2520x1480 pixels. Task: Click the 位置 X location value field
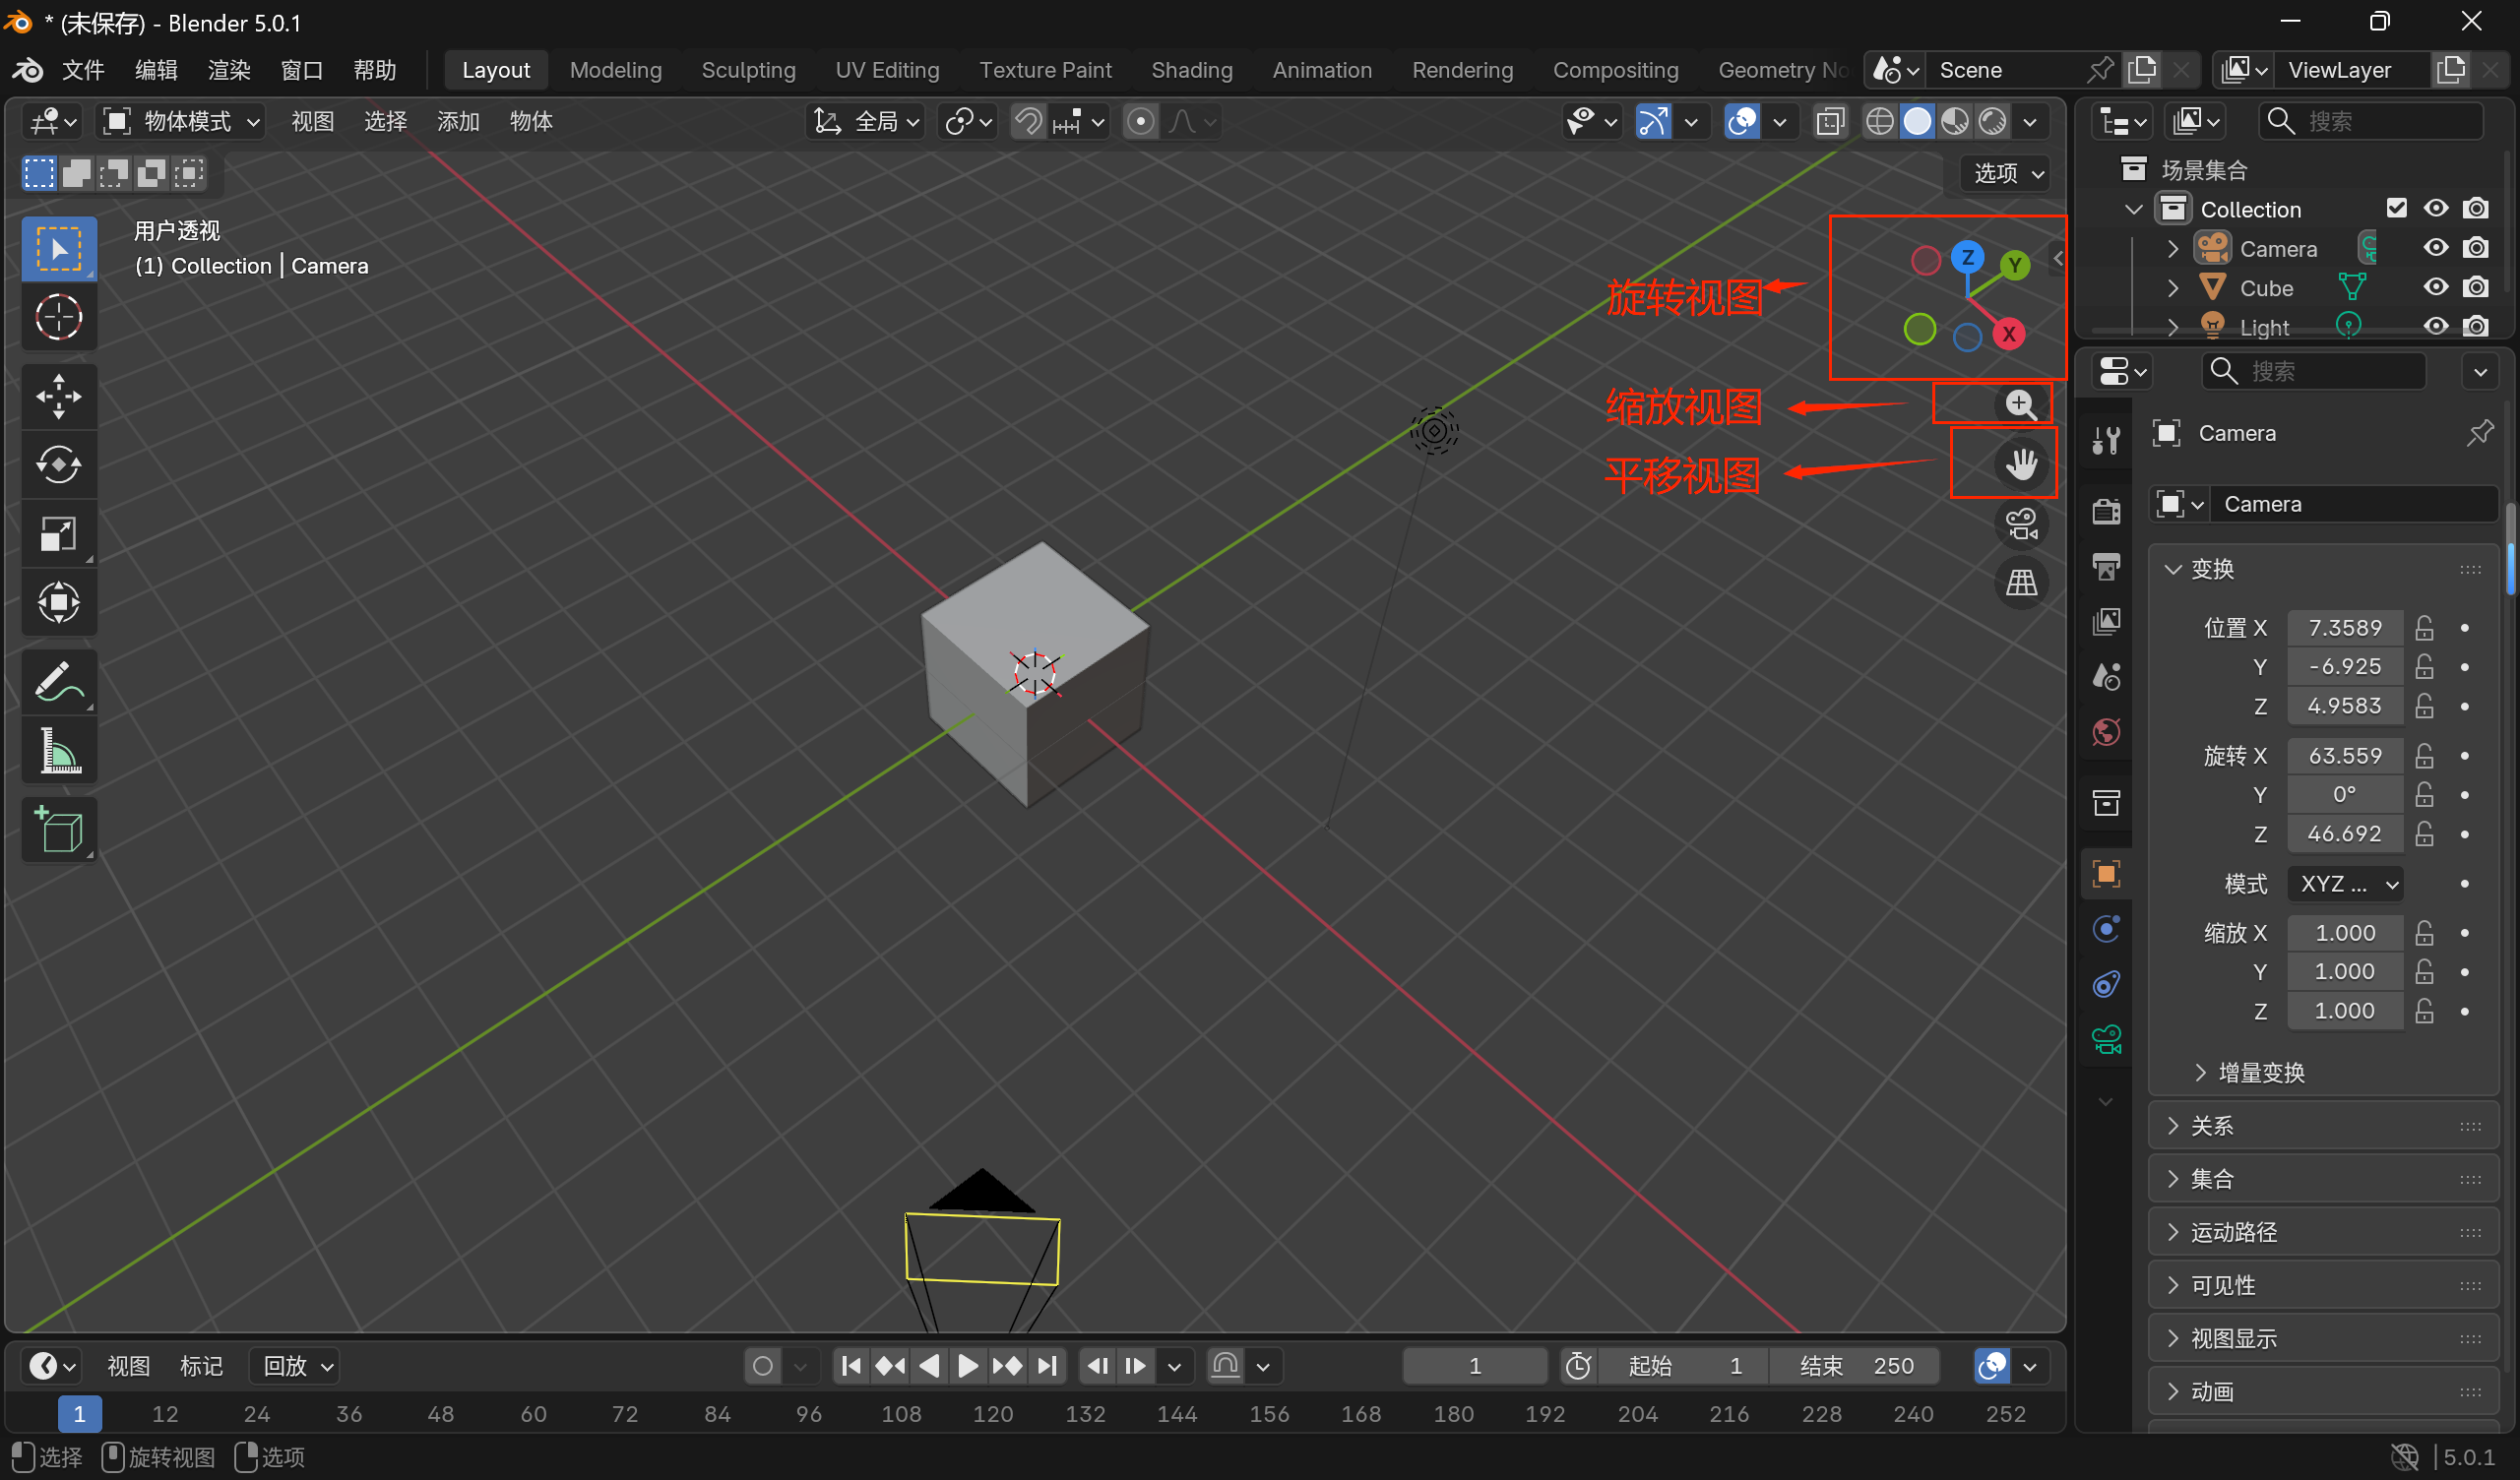2345,628
